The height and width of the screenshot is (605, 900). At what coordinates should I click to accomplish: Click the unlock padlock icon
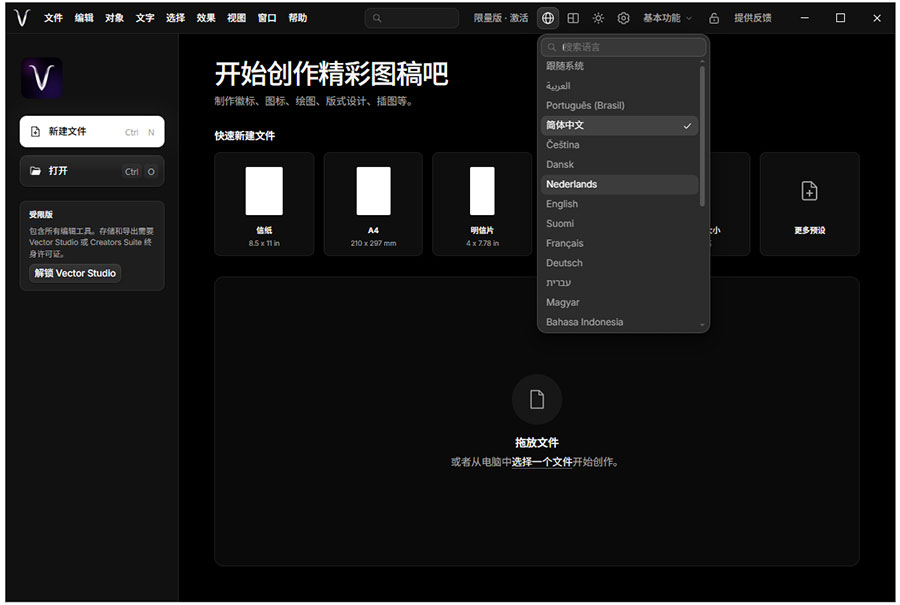[713, 18]
